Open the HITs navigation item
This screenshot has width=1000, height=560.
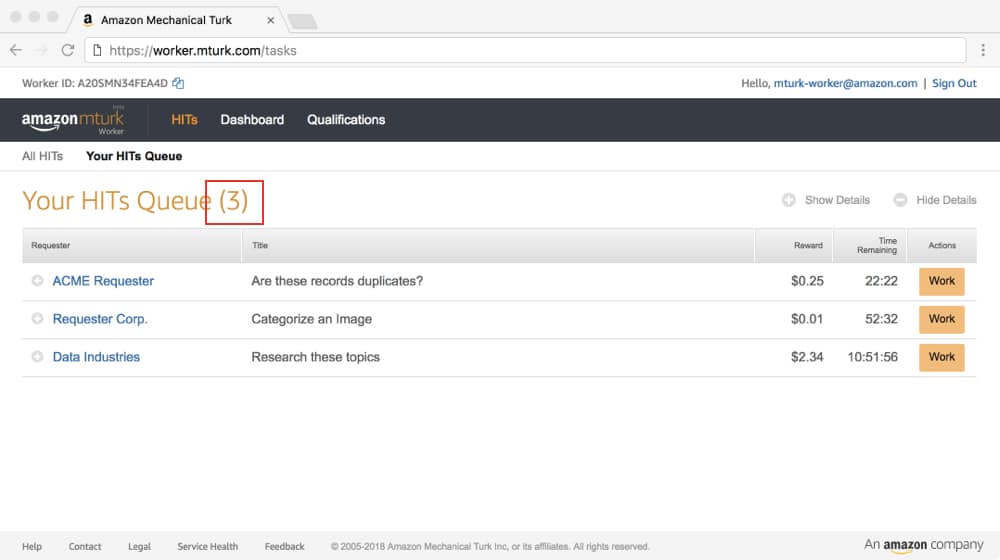pos(184,120)
